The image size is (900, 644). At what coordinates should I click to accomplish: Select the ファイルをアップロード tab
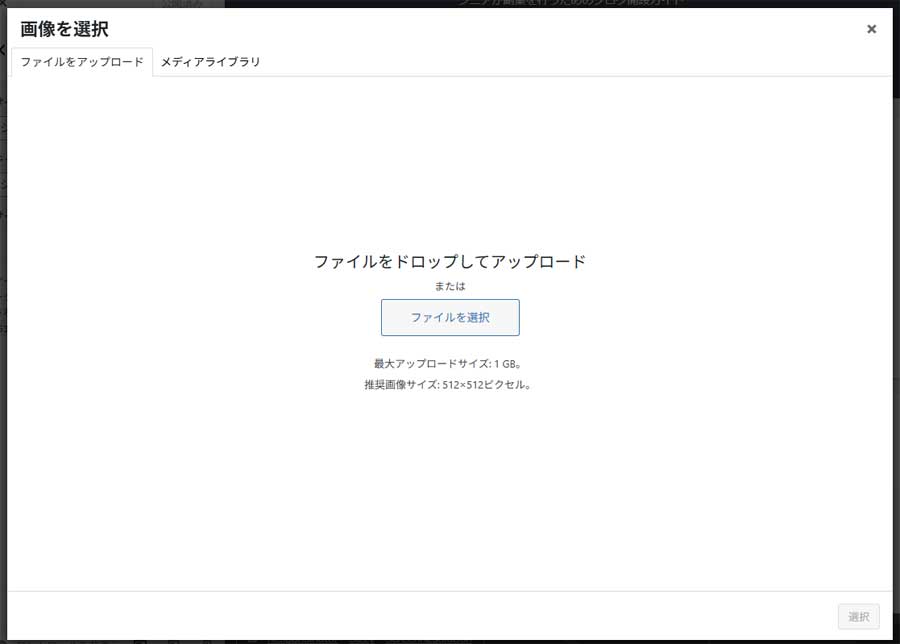(x=81, y=62)
